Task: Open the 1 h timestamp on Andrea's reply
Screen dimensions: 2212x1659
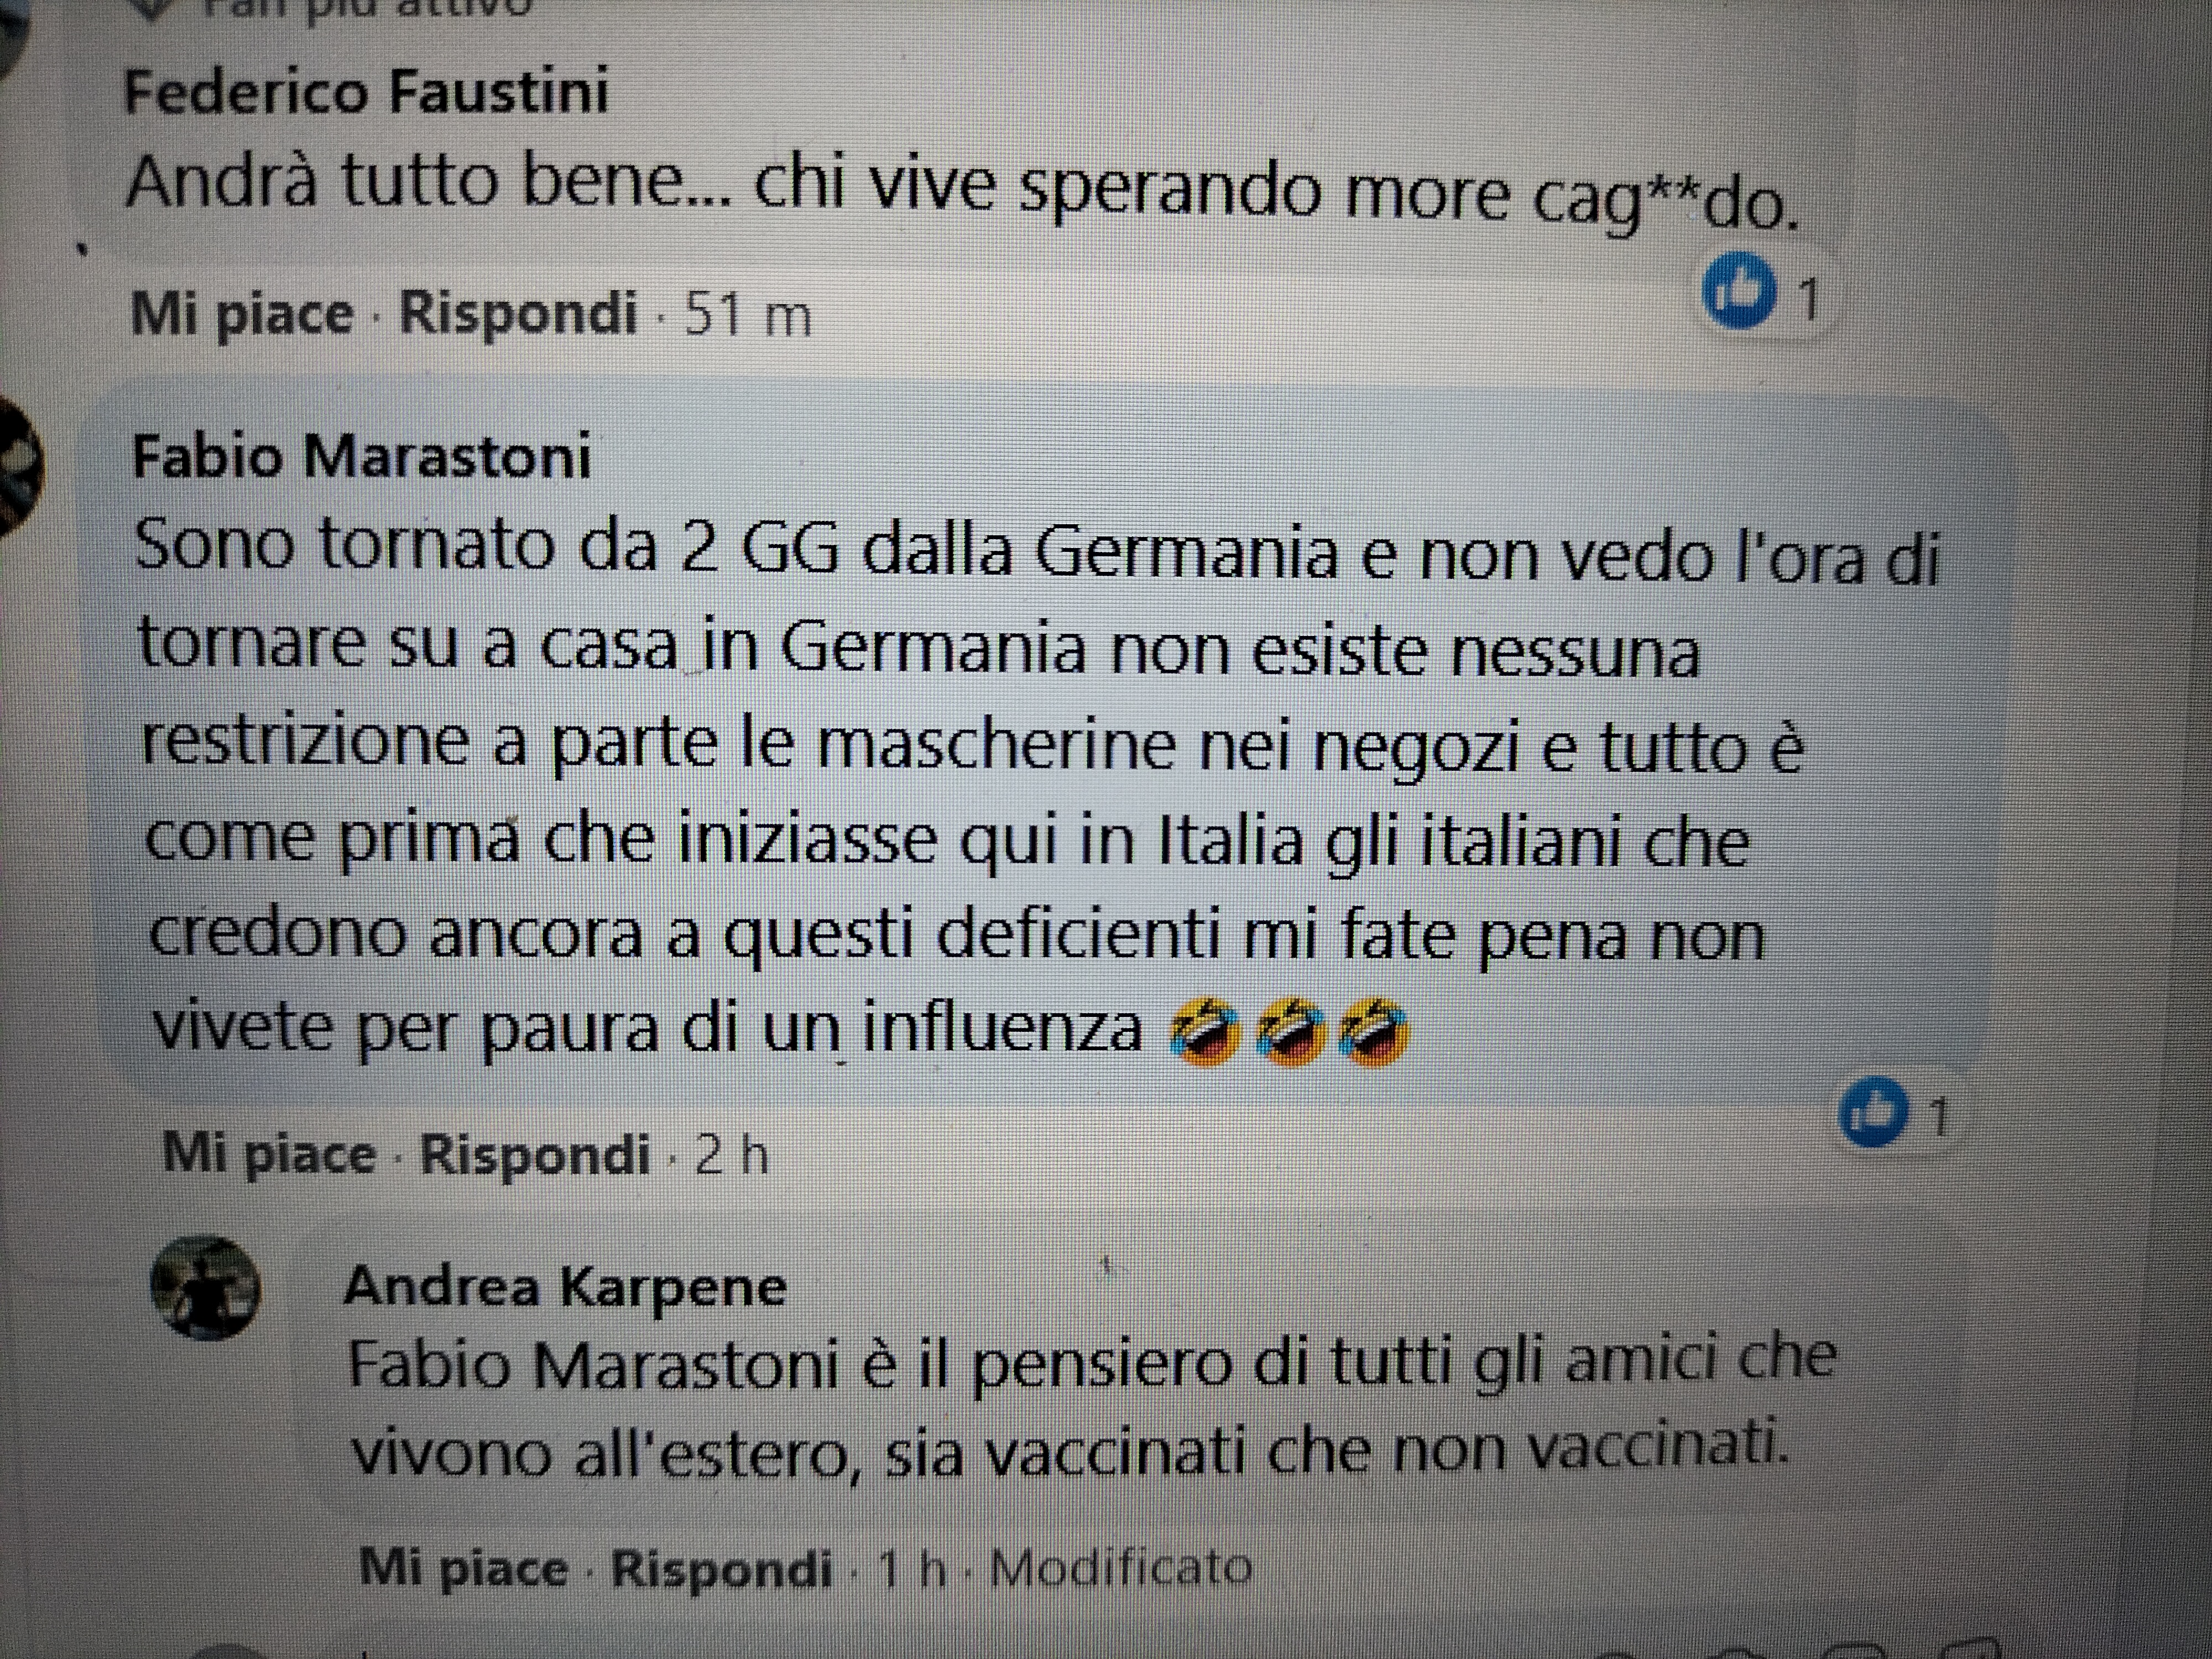Action: [911, 1569]
